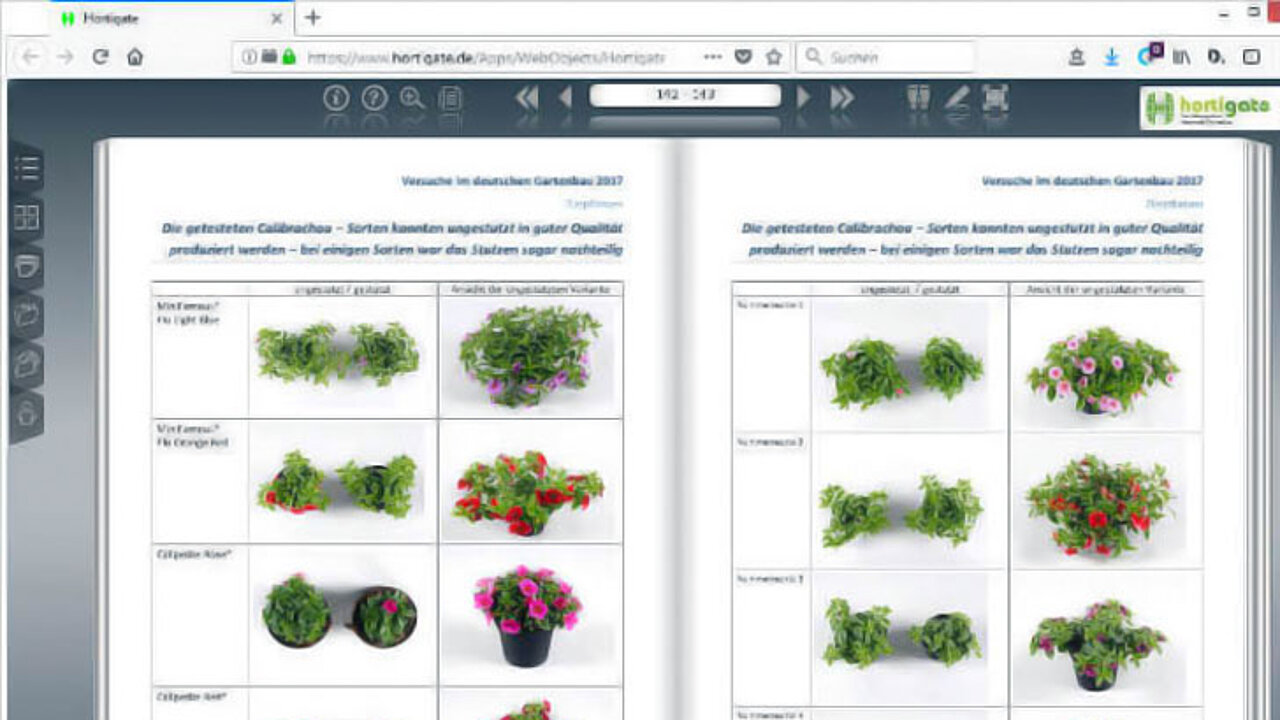The image size is (1280, 720).
Task: Turn the page using the right page edge
Action: pos(1257,430)
